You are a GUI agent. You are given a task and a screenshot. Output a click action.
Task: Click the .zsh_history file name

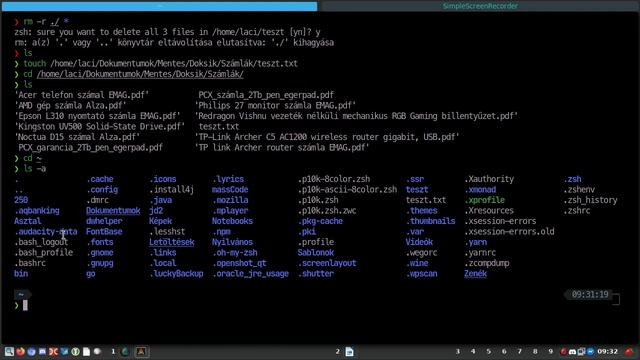(590, 200)
